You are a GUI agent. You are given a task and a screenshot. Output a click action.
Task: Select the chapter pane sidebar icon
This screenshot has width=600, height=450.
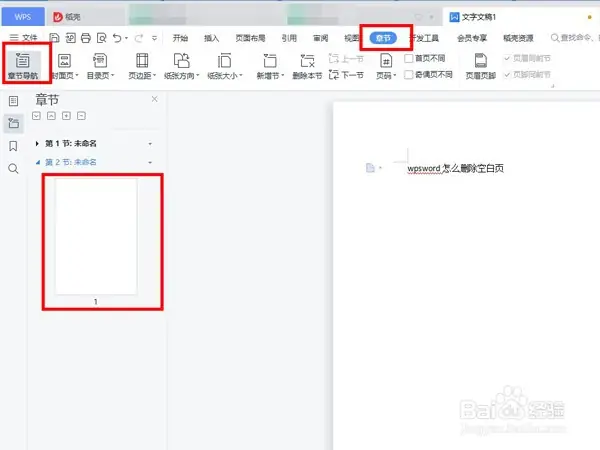click(x=13, y=123)
